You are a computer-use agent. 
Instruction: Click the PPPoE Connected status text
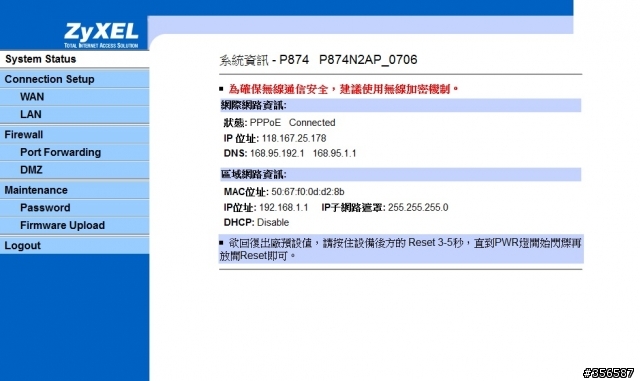click(292, 123)
